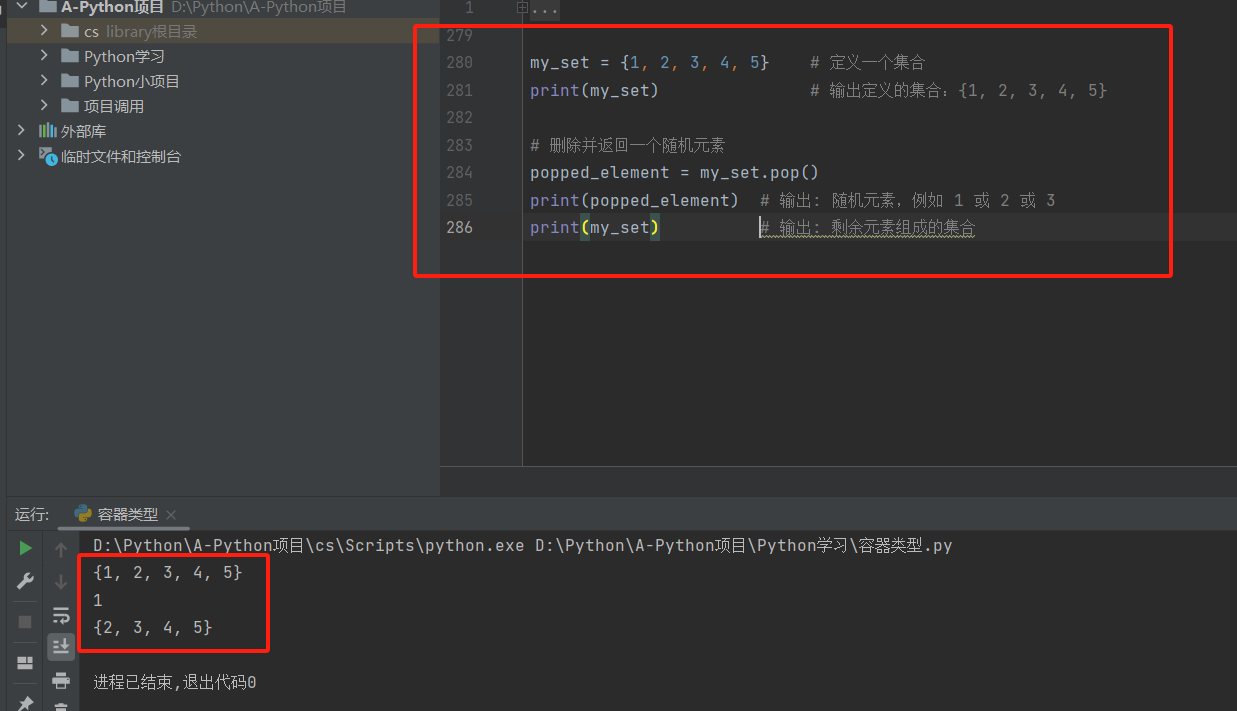Click console output '{1, 2, 3, 4, 5}'

tap(168, 573)
